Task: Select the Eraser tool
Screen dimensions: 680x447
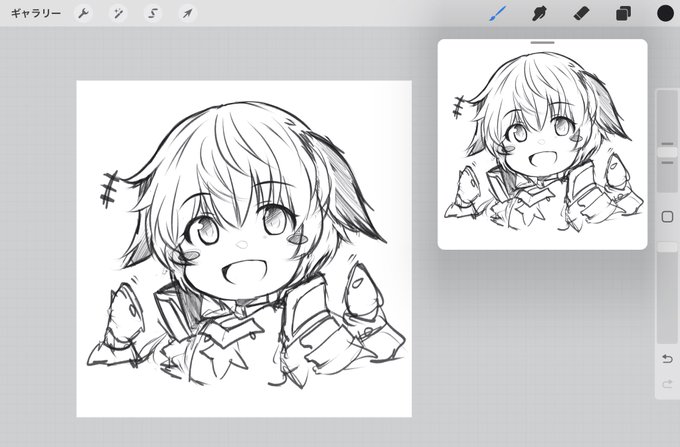Action: [581, 14]
